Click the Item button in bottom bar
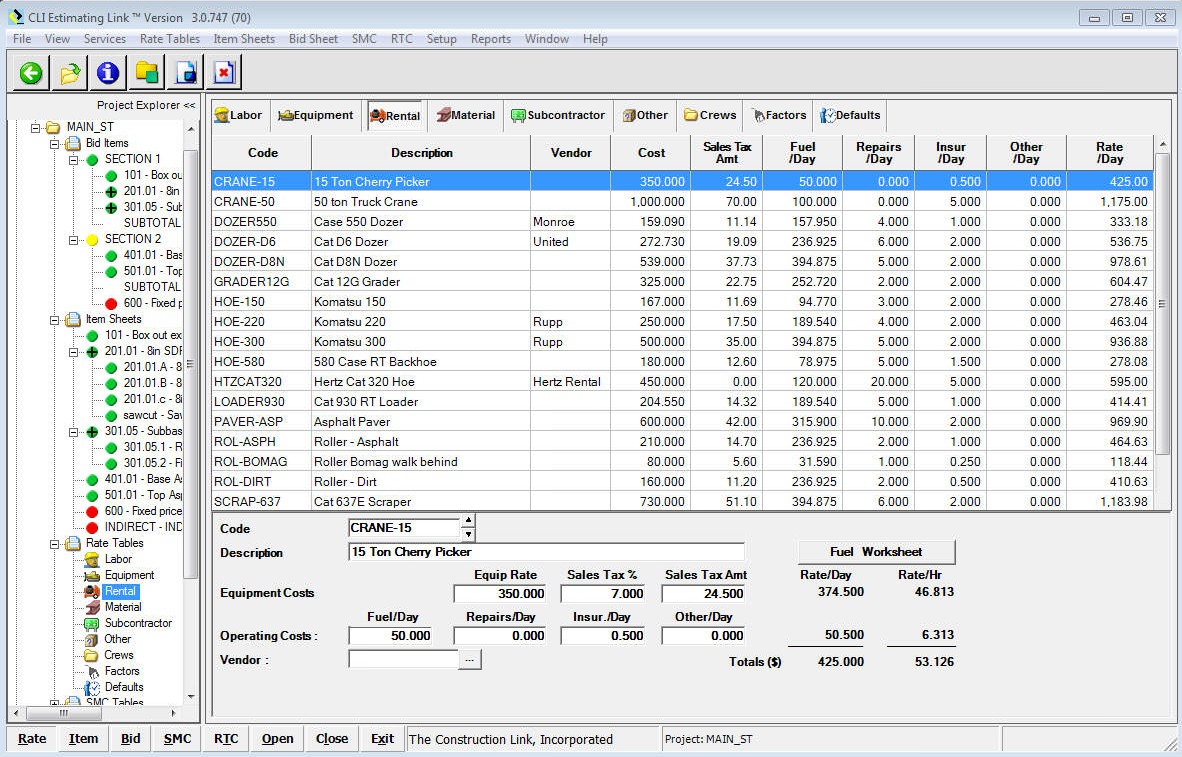Image resolution: width=1182 pixels, height=757 pixels. 83,739
